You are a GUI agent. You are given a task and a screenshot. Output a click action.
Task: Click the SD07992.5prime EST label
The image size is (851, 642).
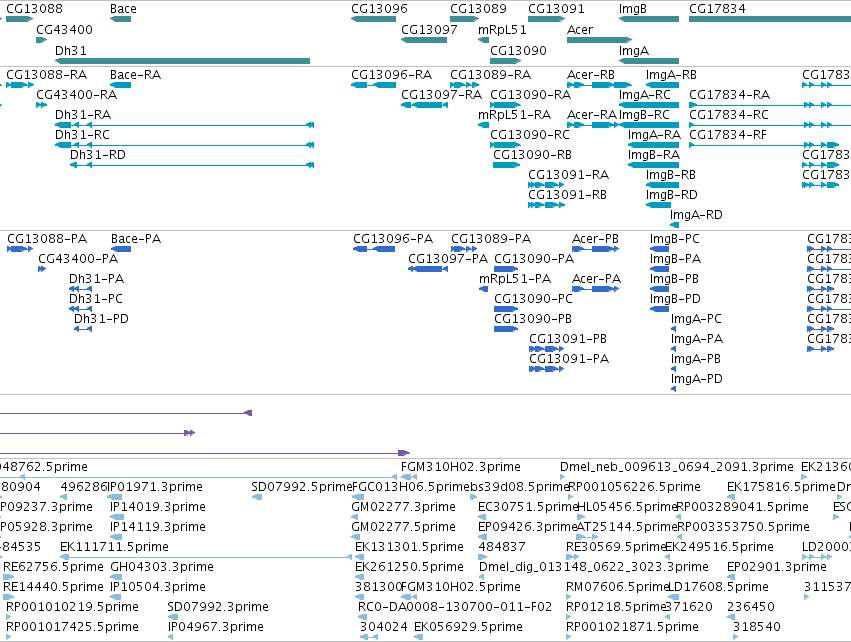point(302,487)
